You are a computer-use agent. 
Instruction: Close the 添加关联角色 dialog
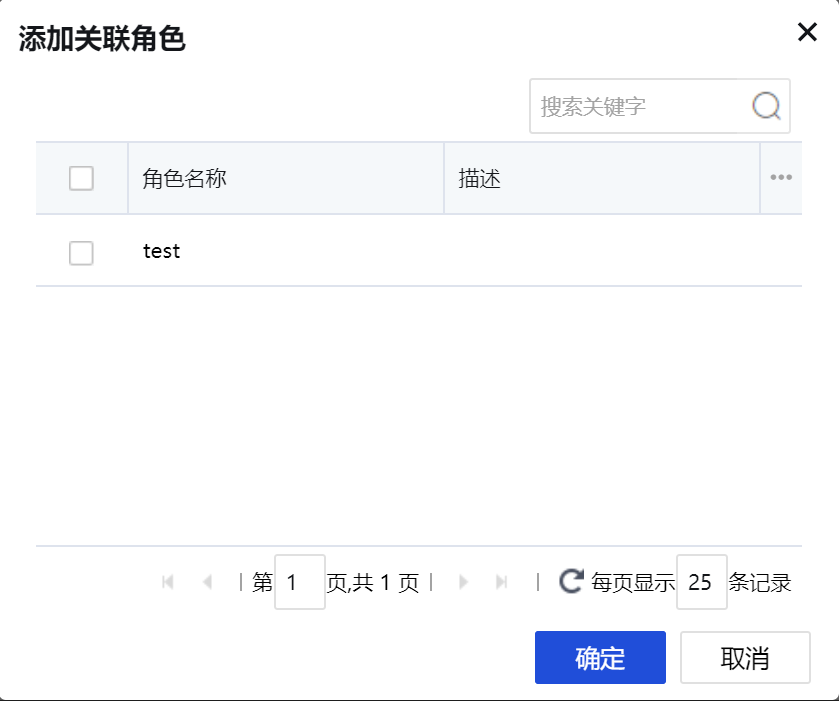point(807,32)
